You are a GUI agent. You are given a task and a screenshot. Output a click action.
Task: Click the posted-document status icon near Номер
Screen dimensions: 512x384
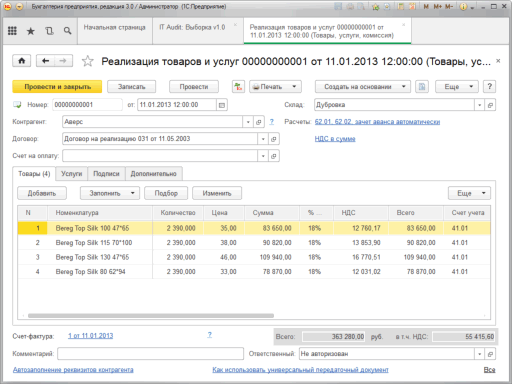[17, 105]
